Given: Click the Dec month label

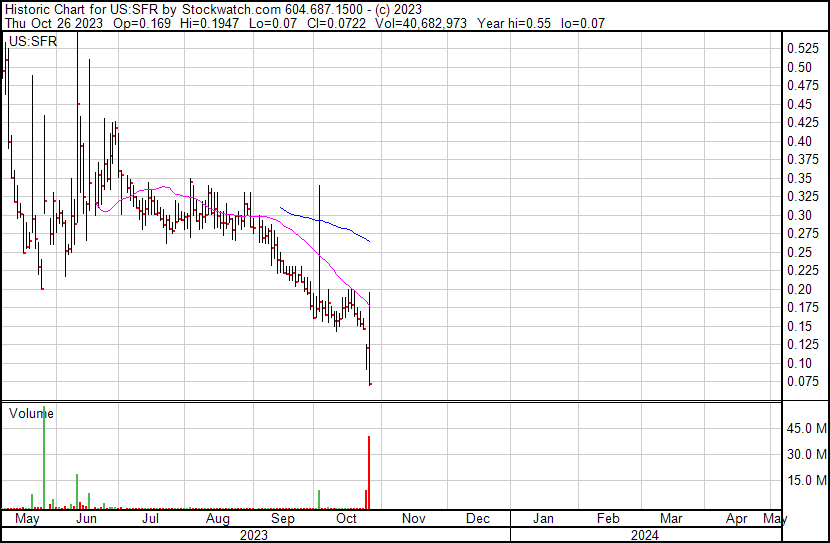Looking at the screenshot, I should coord(478,519).
